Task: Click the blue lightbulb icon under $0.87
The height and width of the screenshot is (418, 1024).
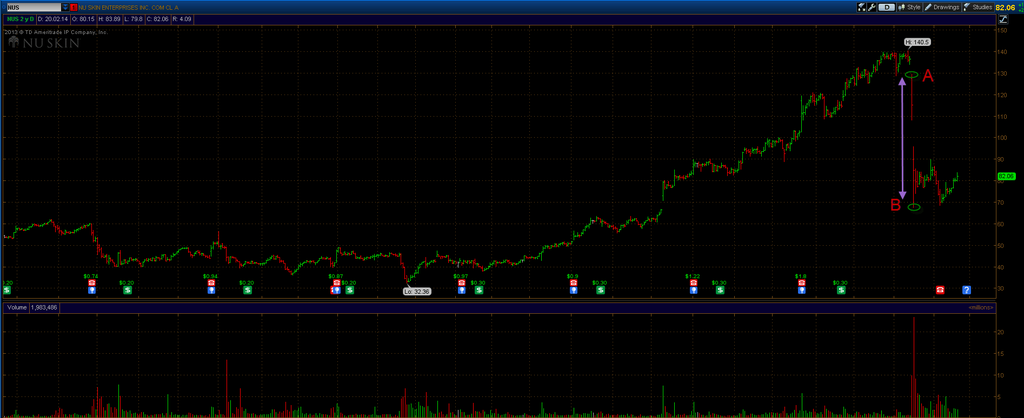Action: pos(337,290)
